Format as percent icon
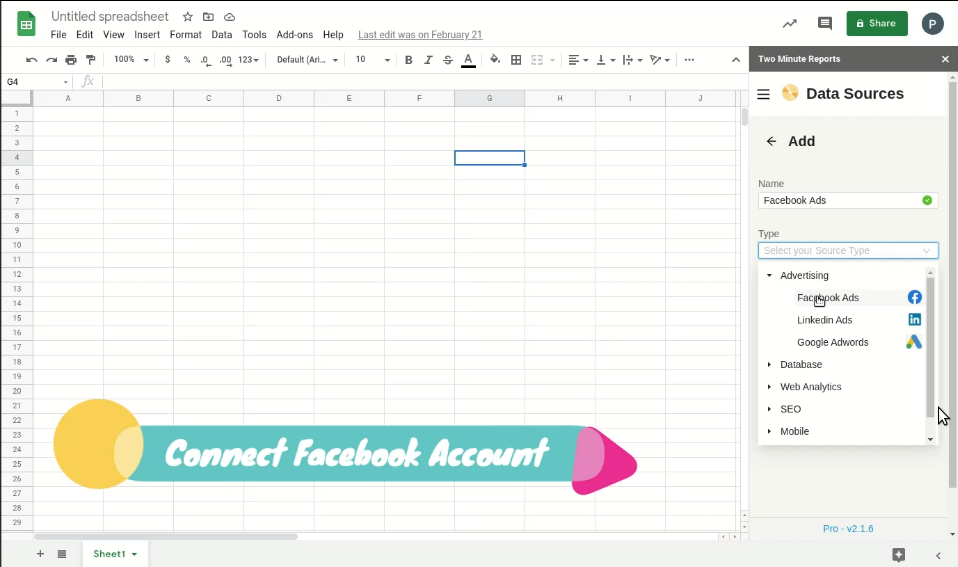Screen dimensions: 958x567 click(187, 59)
